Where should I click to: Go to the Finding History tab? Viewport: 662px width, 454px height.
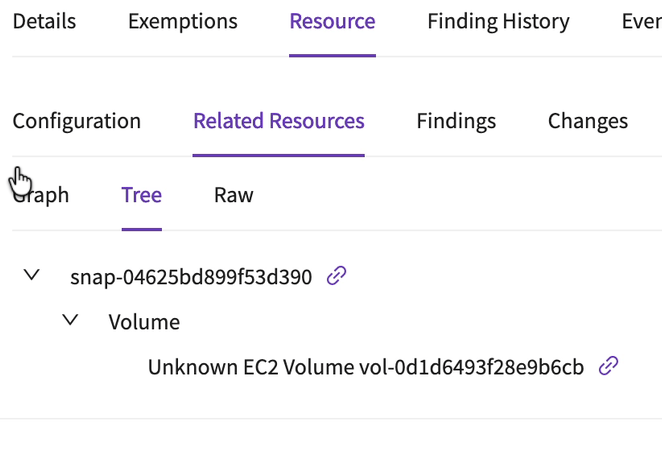click(x=498, y=21)
